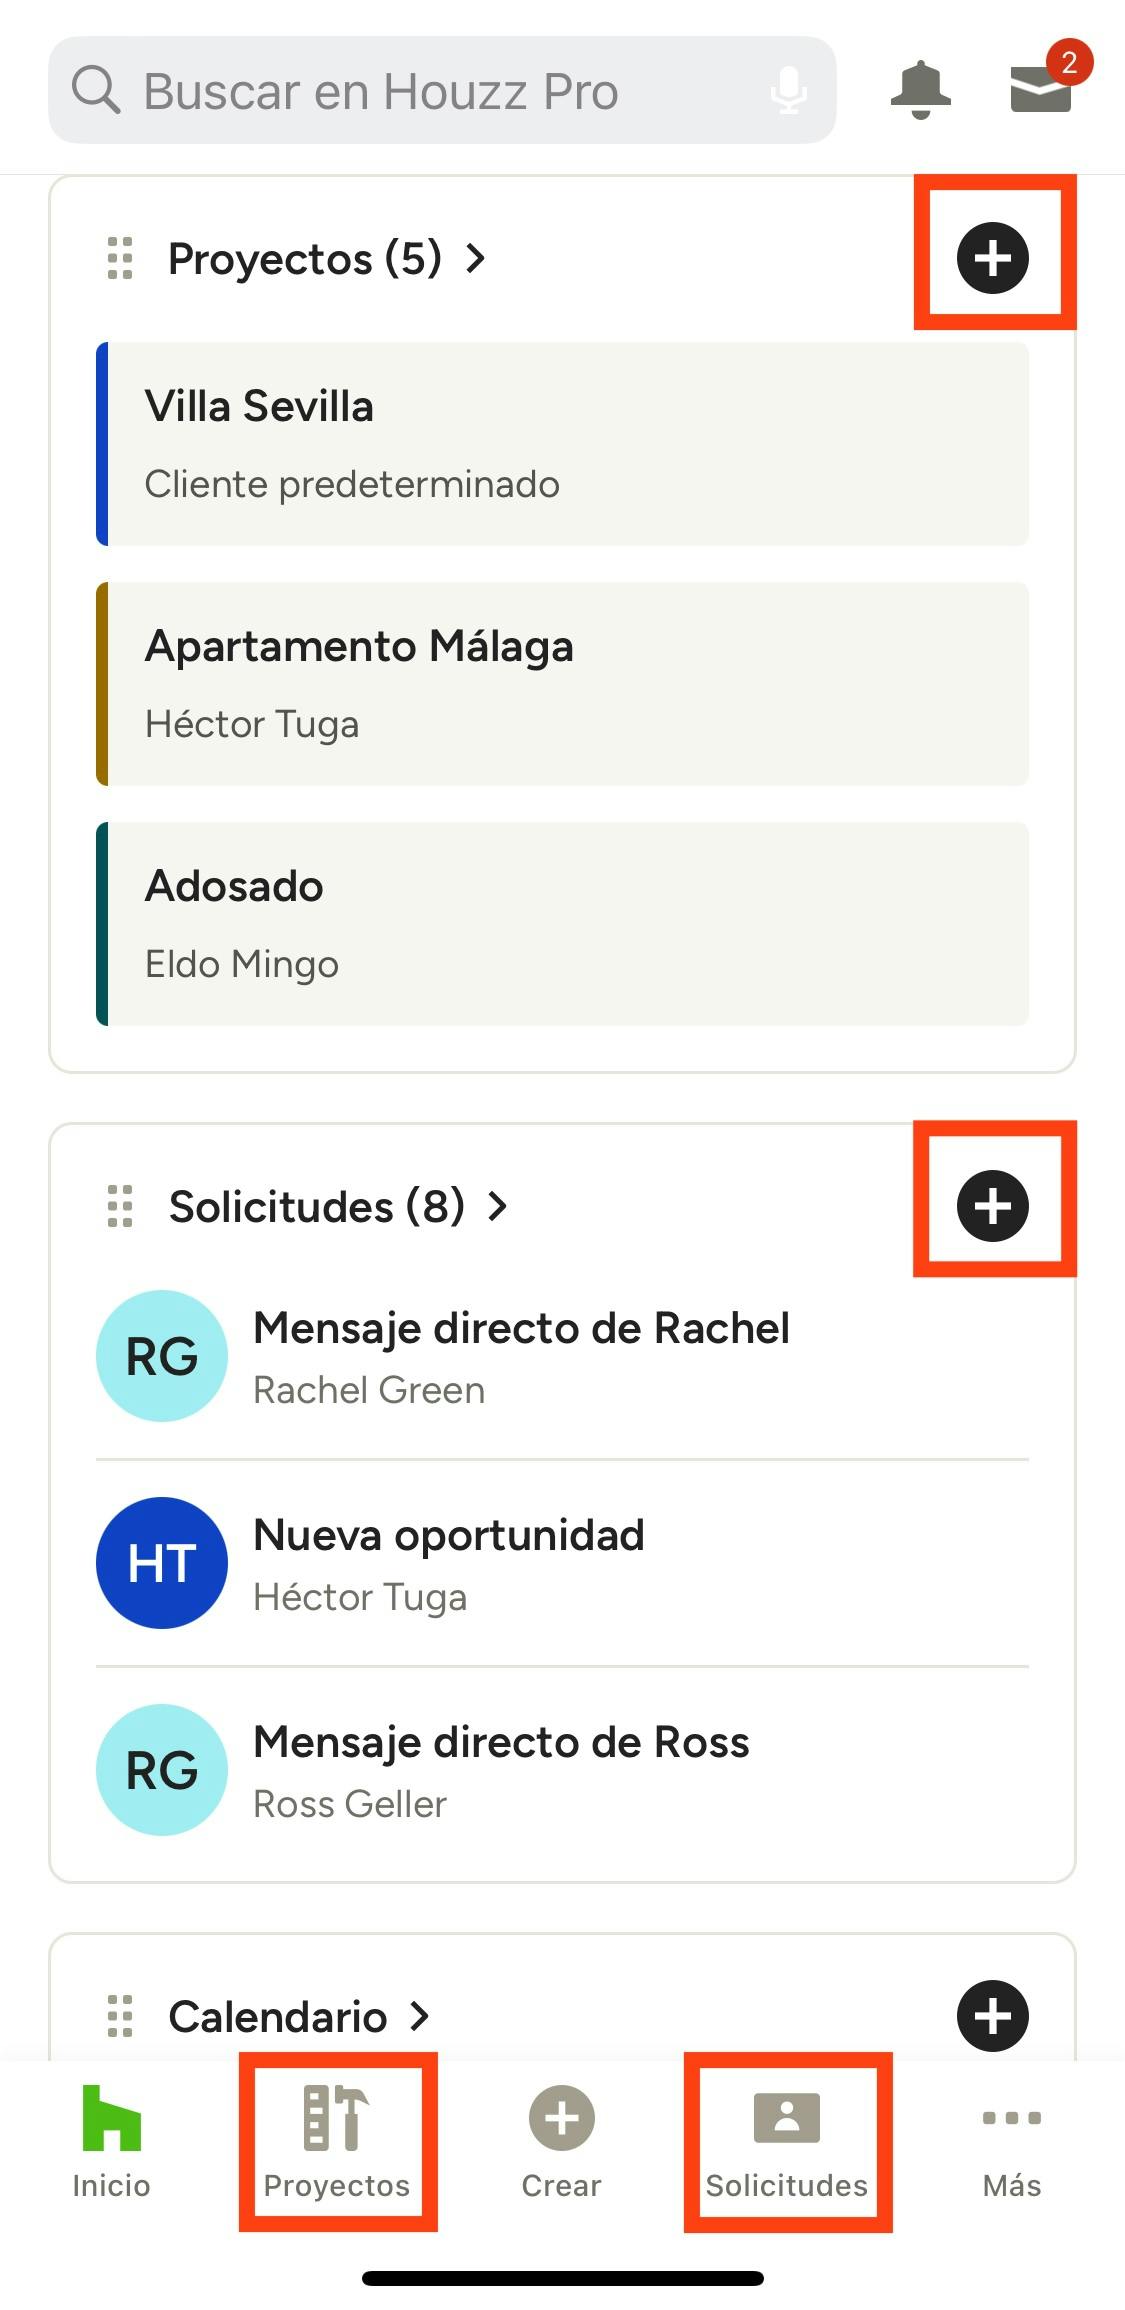This screenshot has height=2310, width=1125.
Task: Go to Inicio home tab
Action: pyautogui.click(x=111, y=2142)
